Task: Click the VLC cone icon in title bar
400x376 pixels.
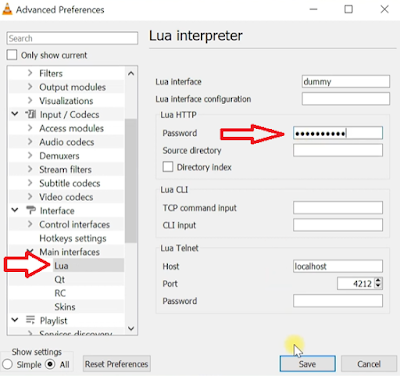Action: (7, 9)
